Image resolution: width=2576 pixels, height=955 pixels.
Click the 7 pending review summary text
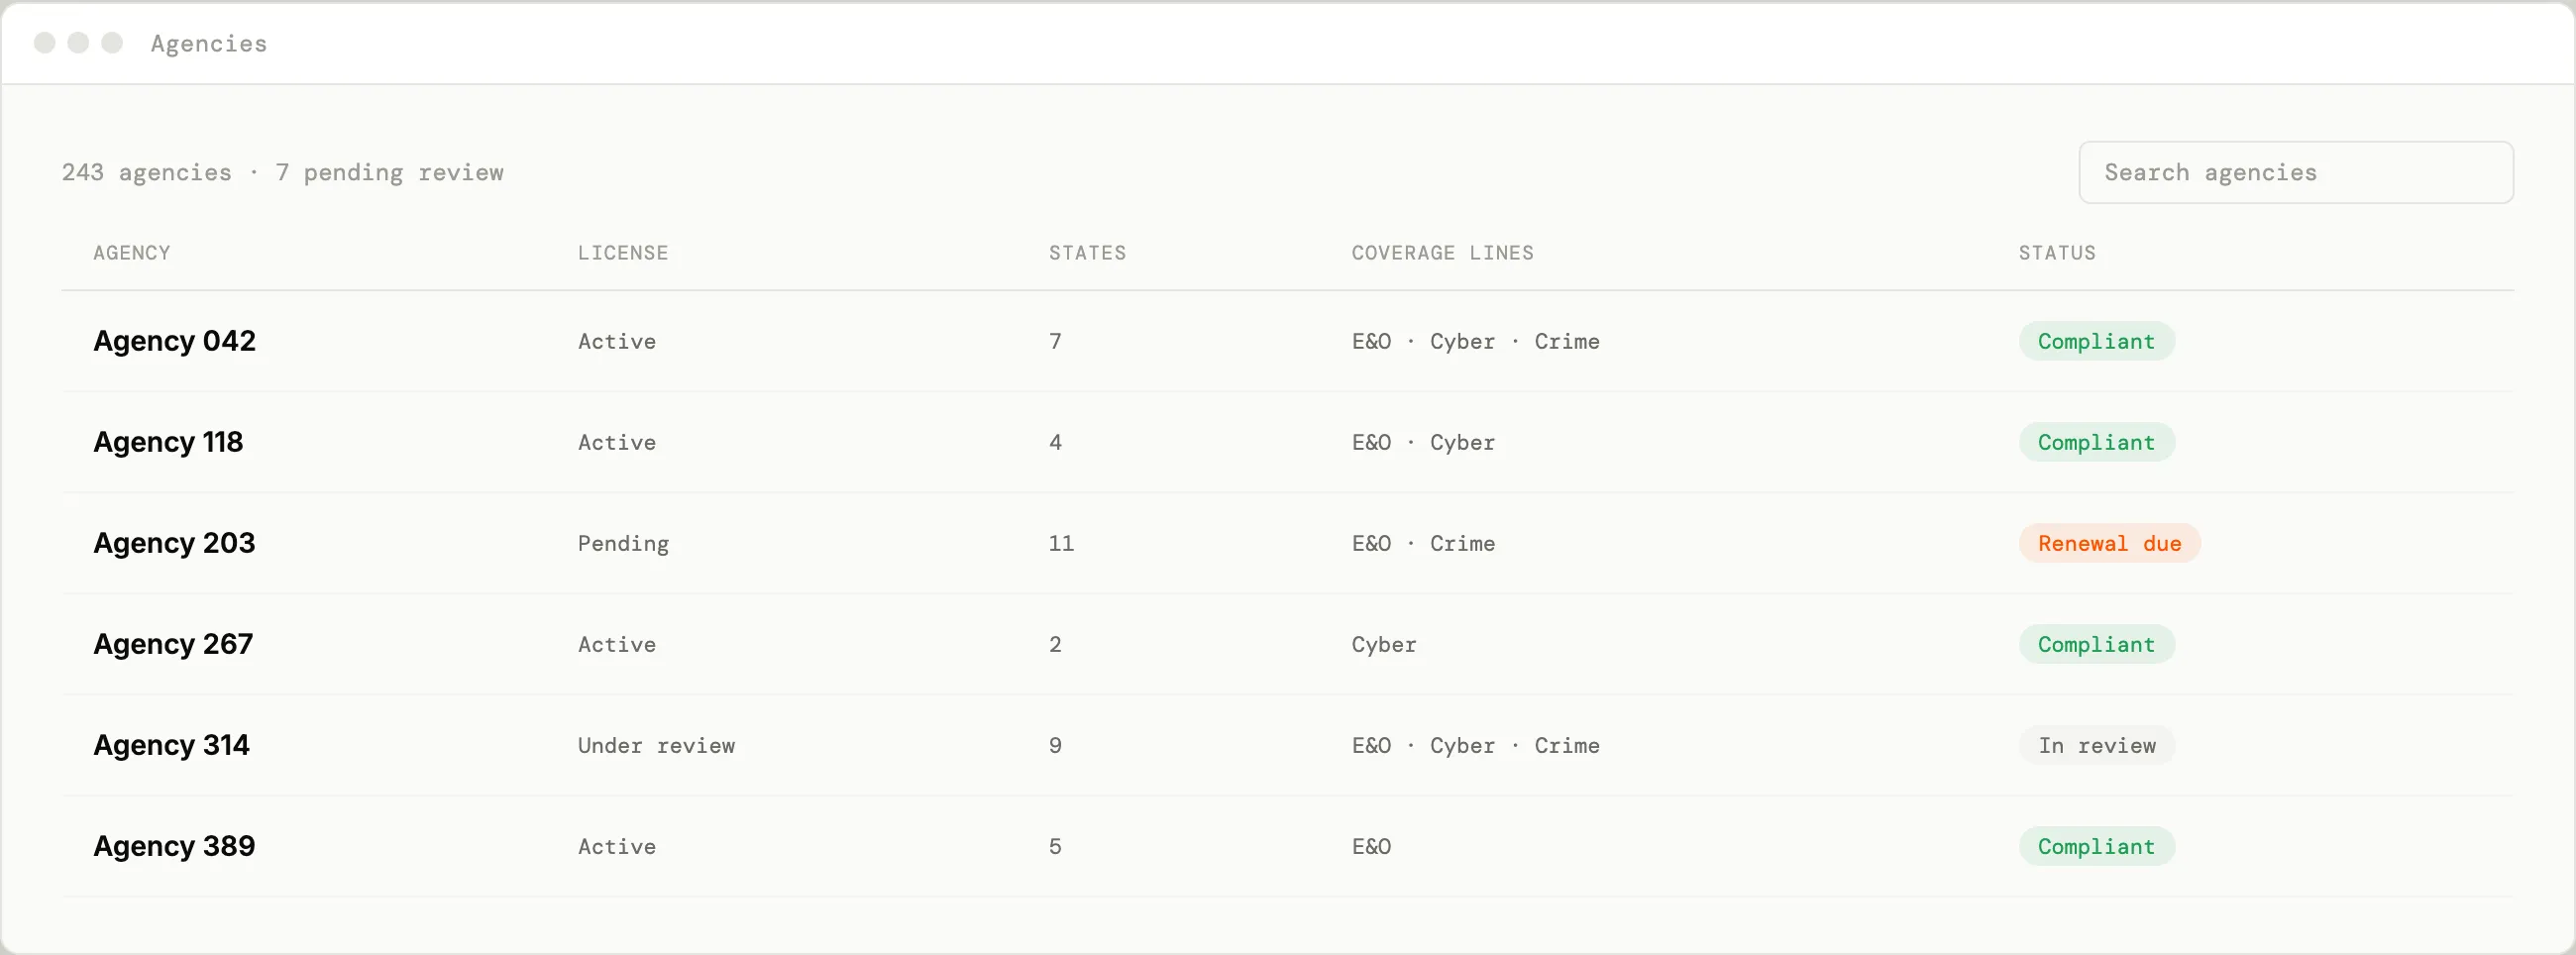(389, 172)
